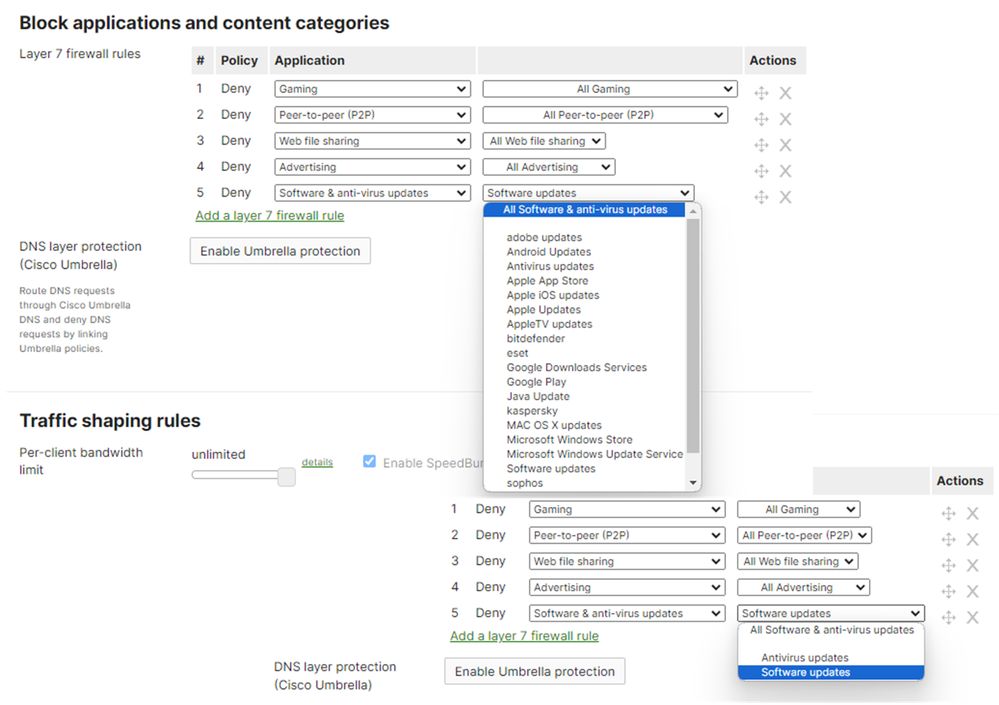This screenshot has height=705, width=999.
Task: Remove rule 5 in the upper rules table
Action: pyautogui.click(x=785, y=197)
